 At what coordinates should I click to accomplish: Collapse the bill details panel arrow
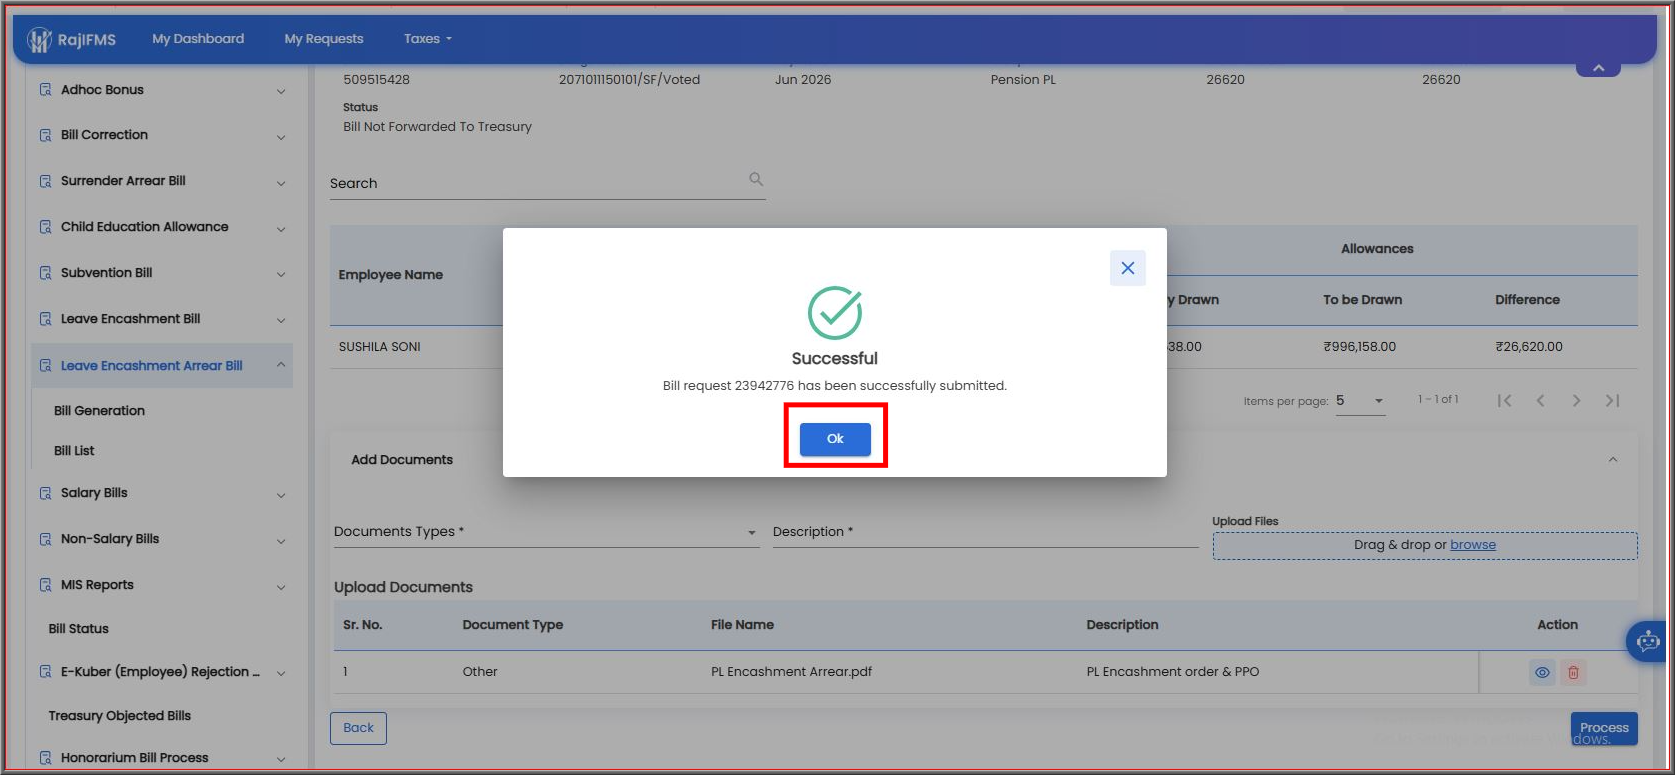pyautogui.click(x=1598, y=68)
